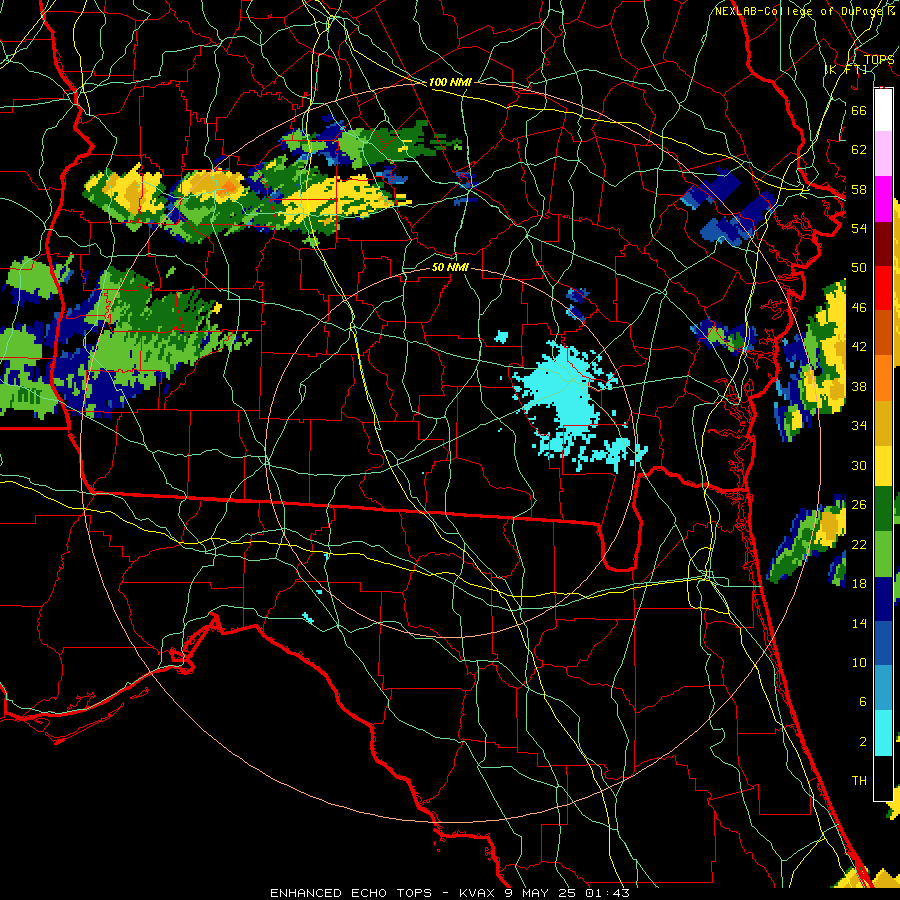Click the magenta swatch on the color scale

click(x=883, y=199)
